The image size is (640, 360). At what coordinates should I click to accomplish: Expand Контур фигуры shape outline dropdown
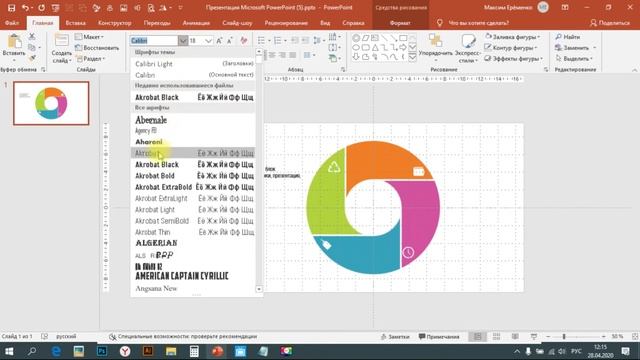point(511,48)
